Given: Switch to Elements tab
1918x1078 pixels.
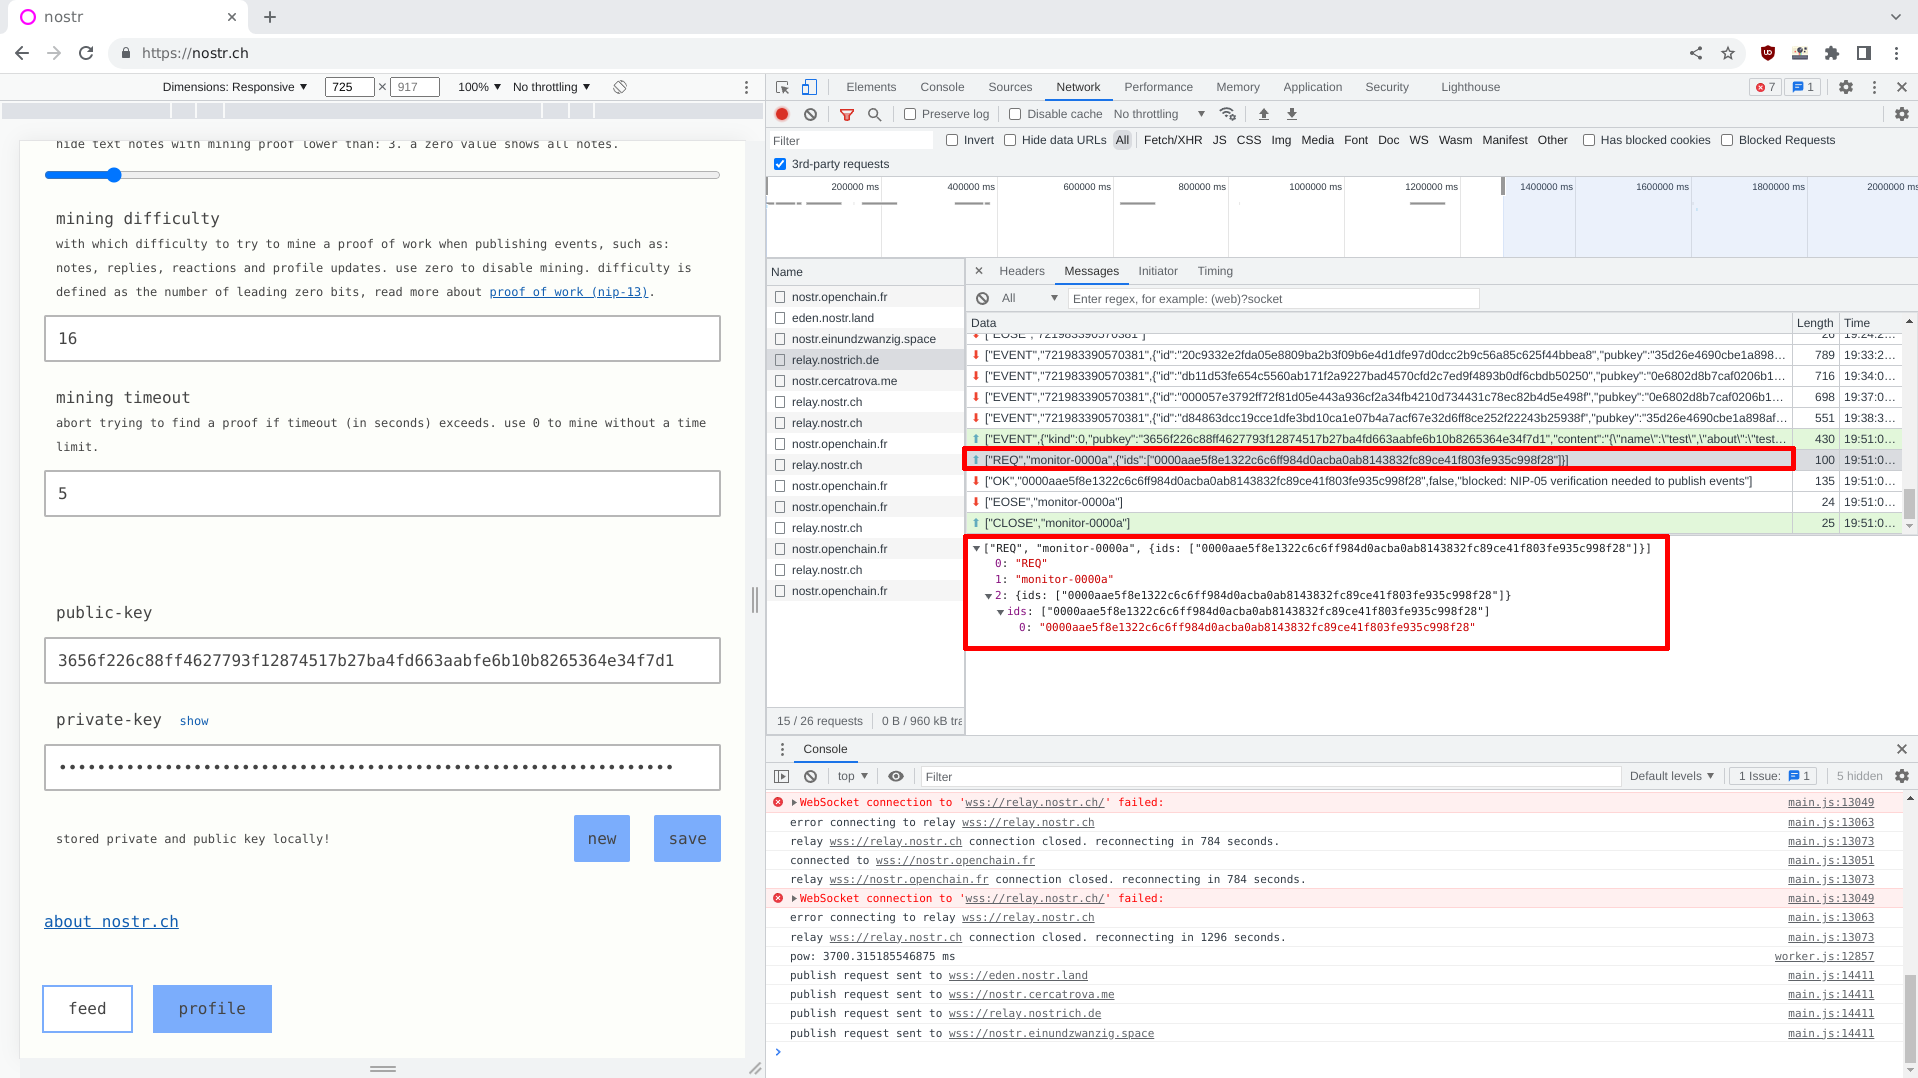Looking at the screenshot, I should (871, 87).
